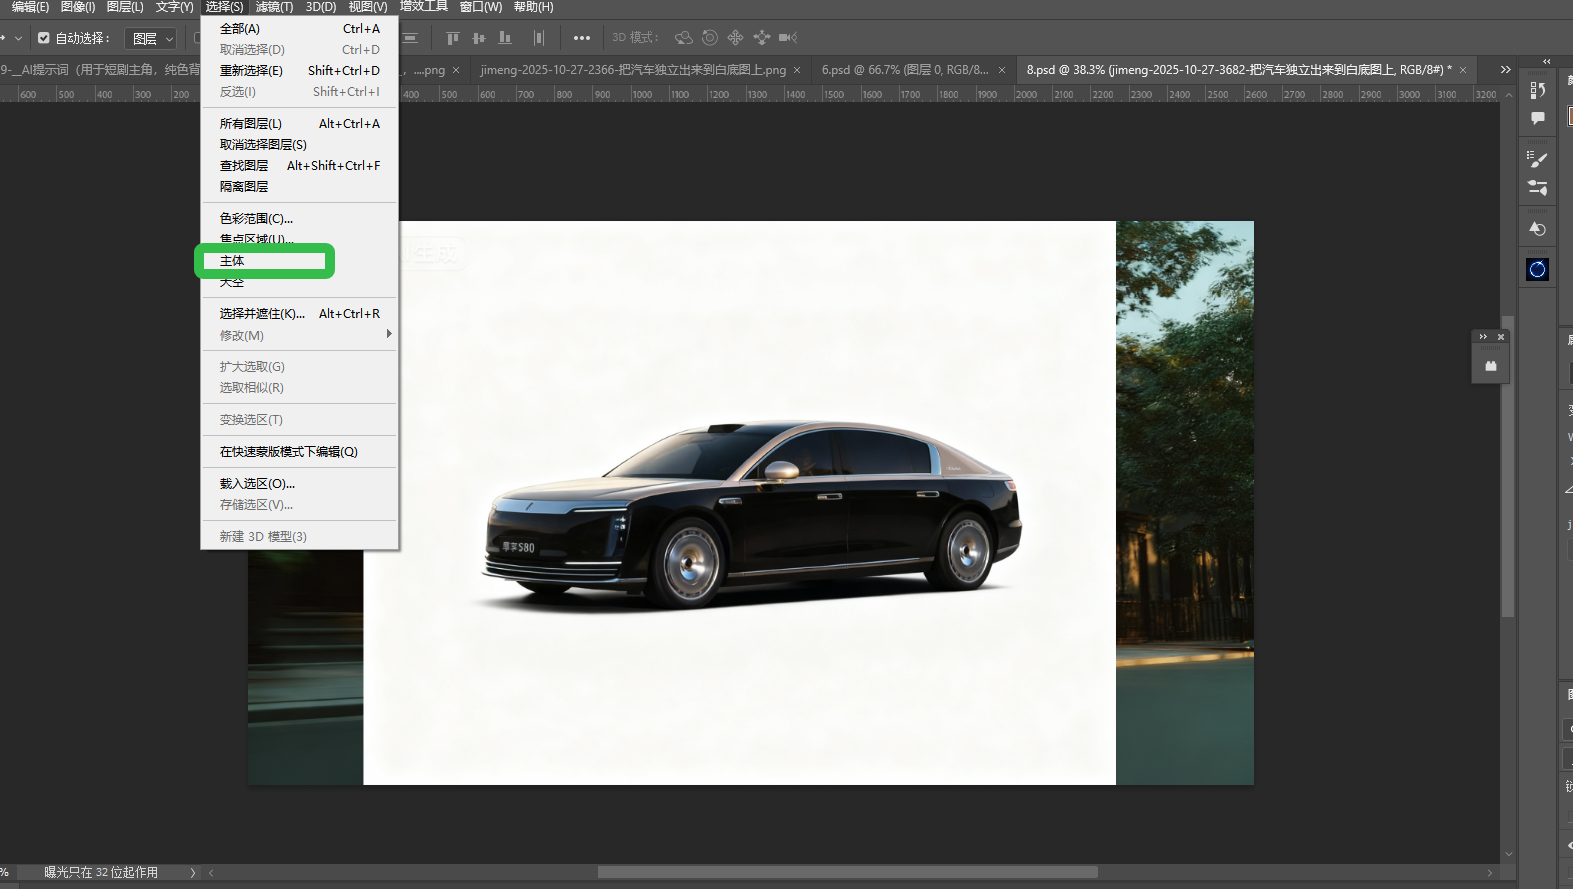Switch to the 6.psd document tab
The height and width of the screenshot is (889, 1573).
(904, 70)
